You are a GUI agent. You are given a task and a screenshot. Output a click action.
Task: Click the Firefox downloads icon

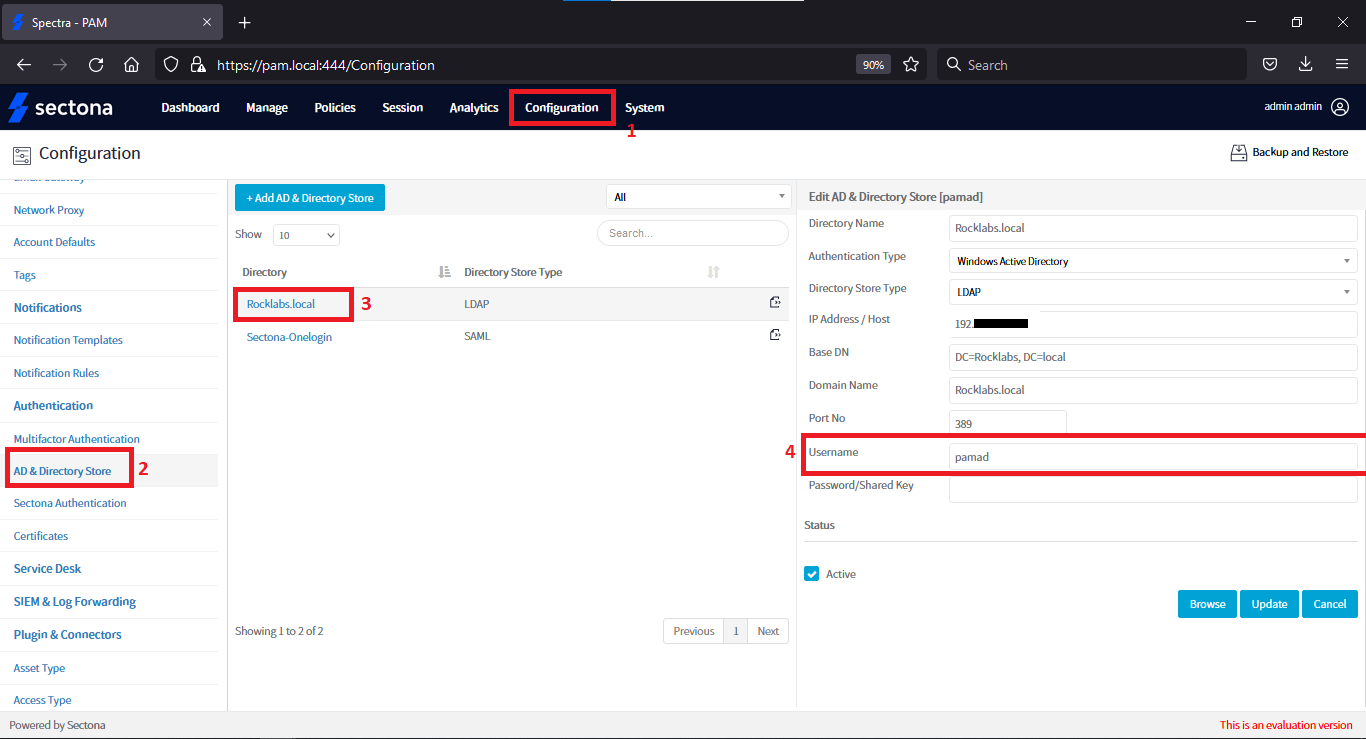point(1305,65)
